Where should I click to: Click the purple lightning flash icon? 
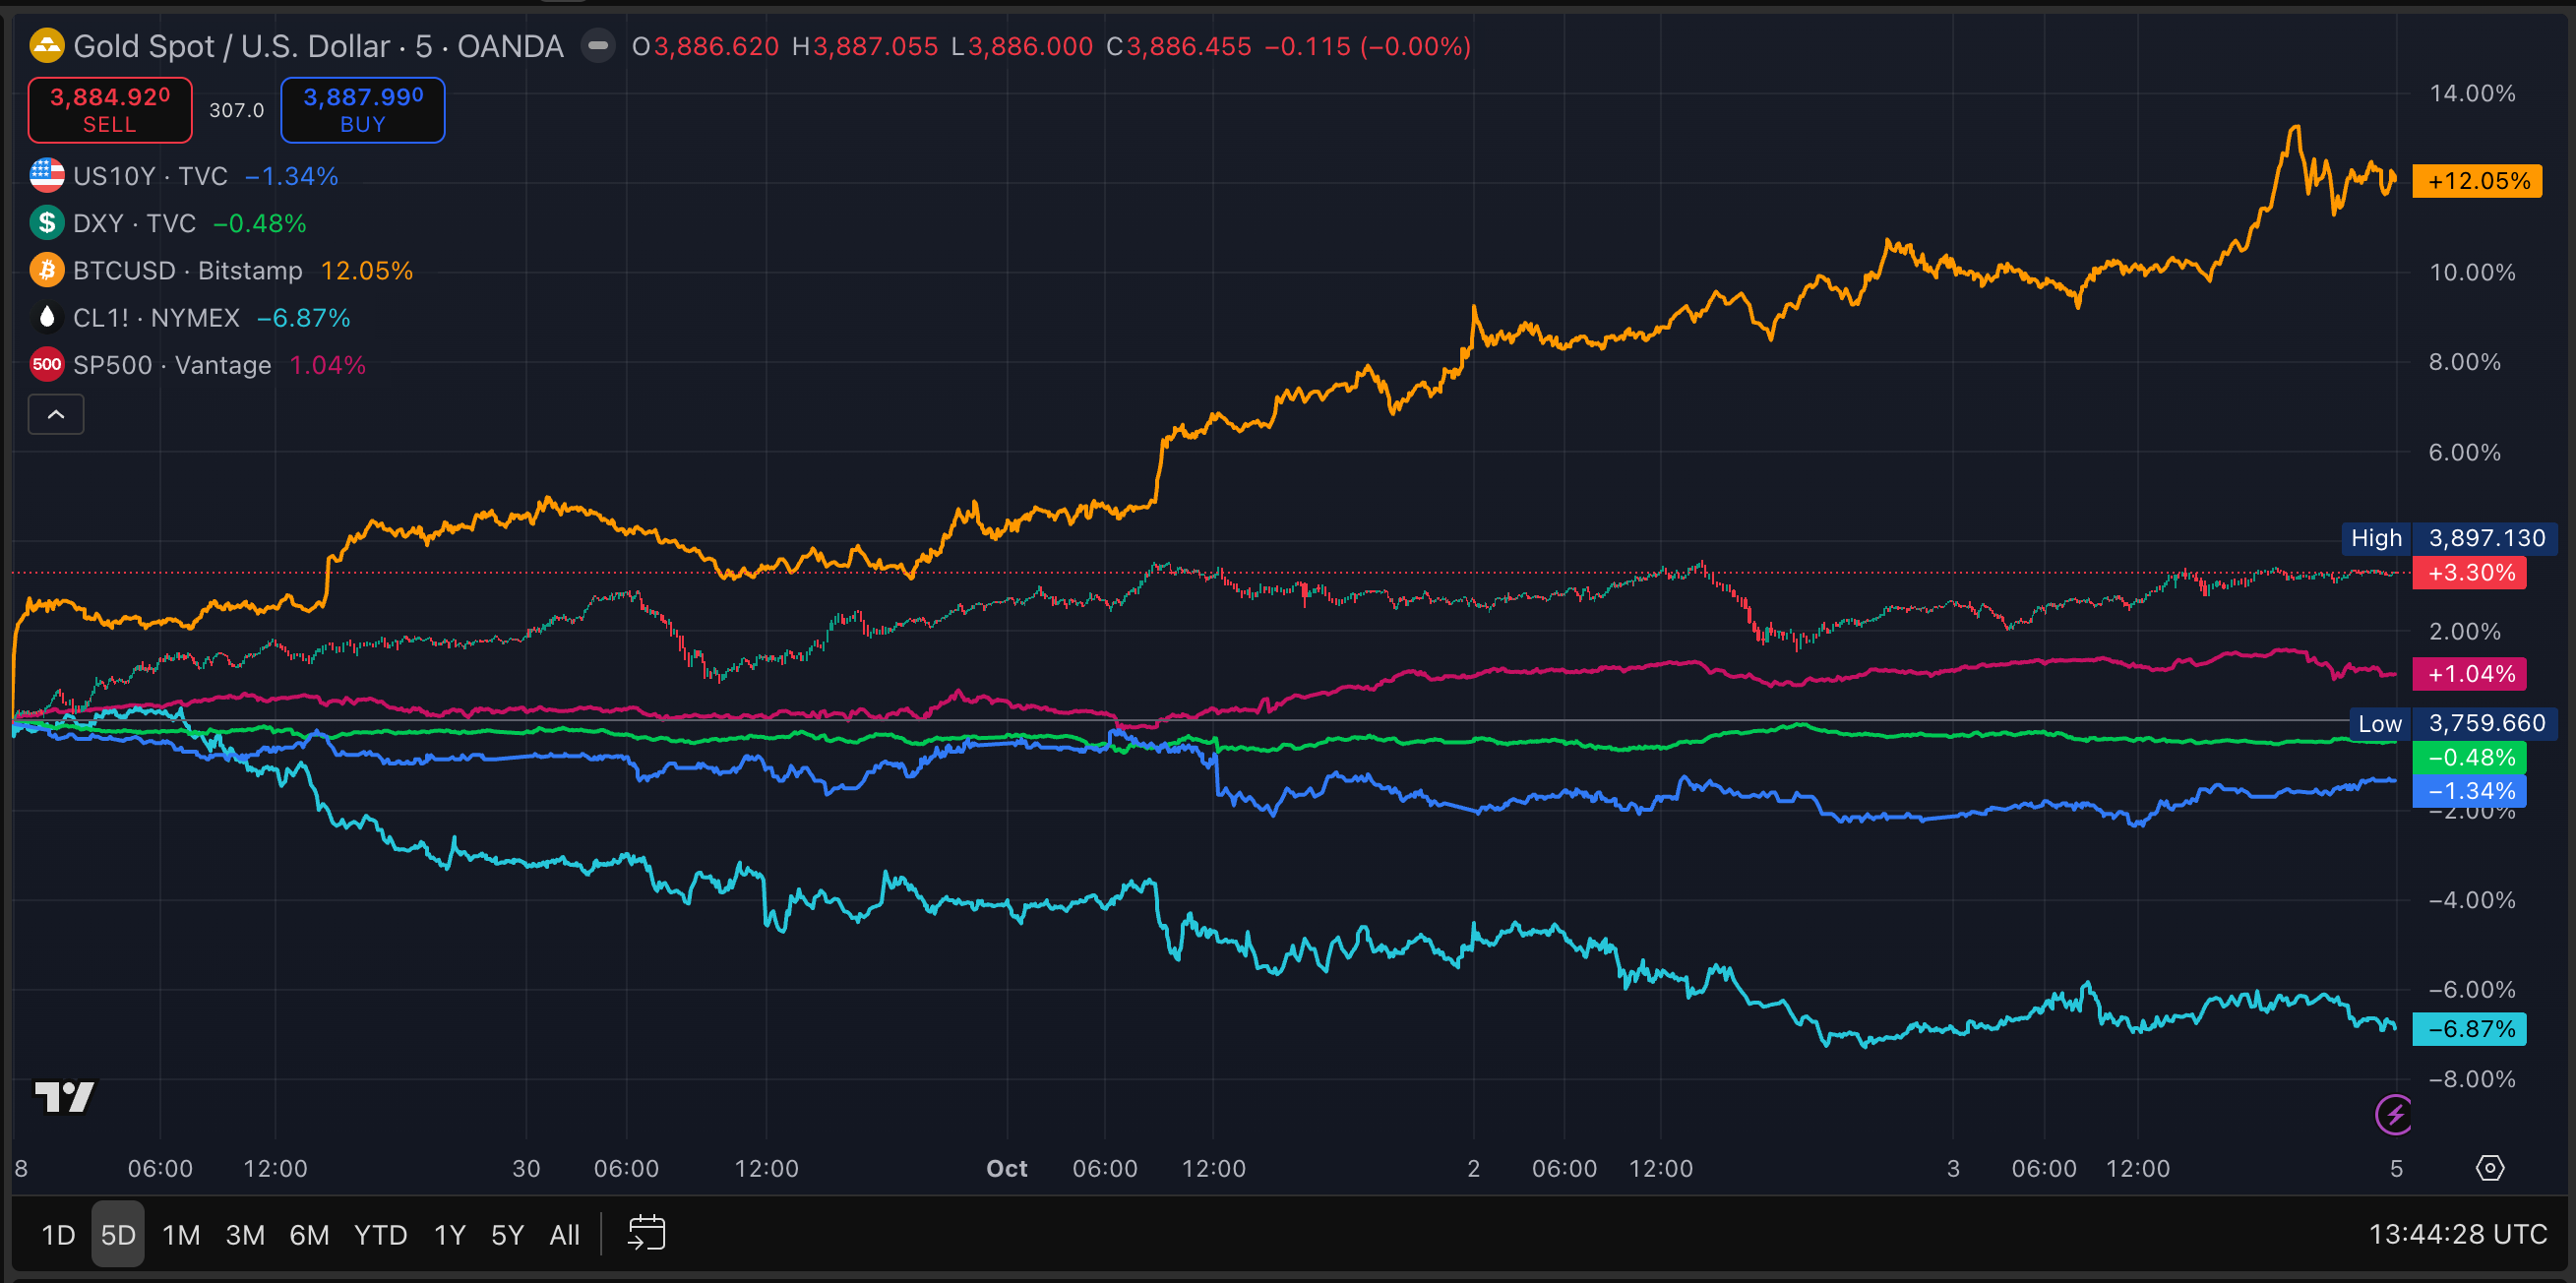point(2394,1115)
